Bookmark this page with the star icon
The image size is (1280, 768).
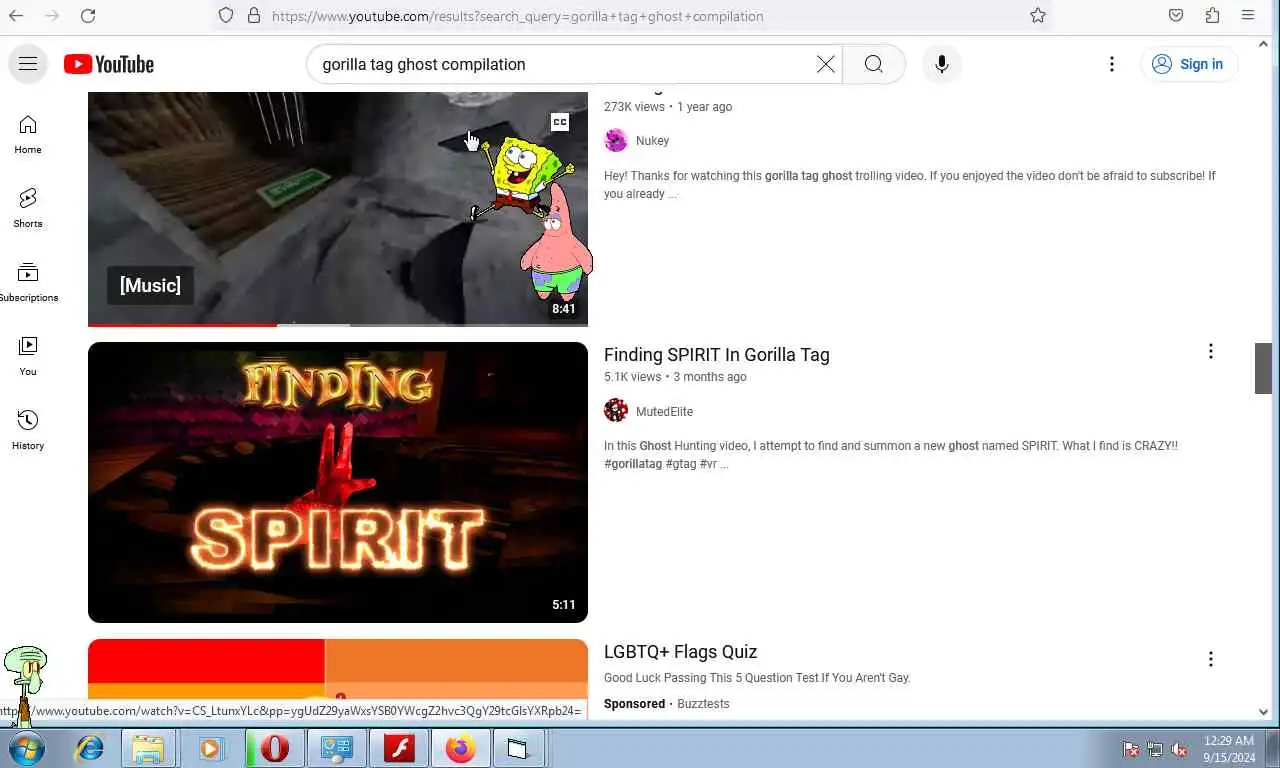pos(1038,16)
